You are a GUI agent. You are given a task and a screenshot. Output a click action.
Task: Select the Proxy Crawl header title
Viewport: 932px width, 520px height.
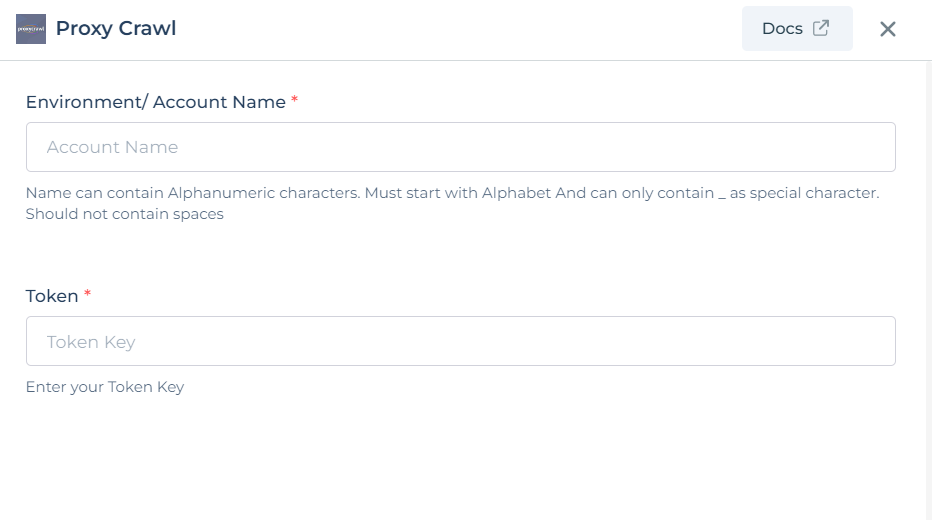click(116, 28)
